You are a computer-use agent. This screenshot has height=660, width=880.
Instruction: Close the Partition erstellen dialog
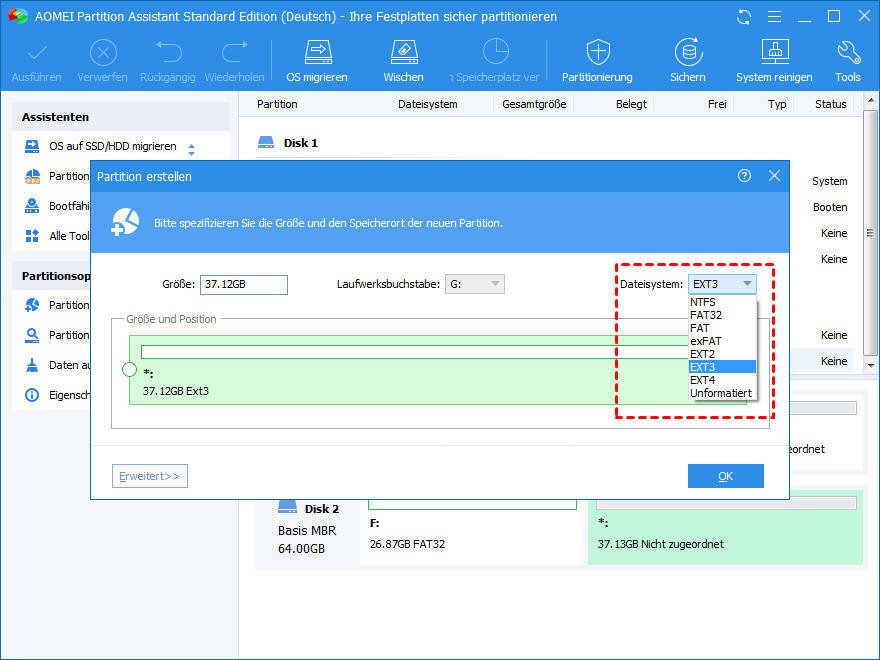point(774,176)
